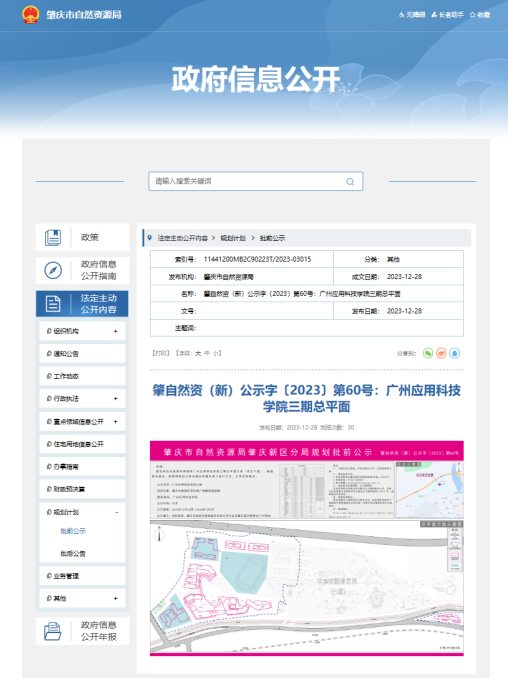Open 政府信息公开指南 section

point(82,270)
